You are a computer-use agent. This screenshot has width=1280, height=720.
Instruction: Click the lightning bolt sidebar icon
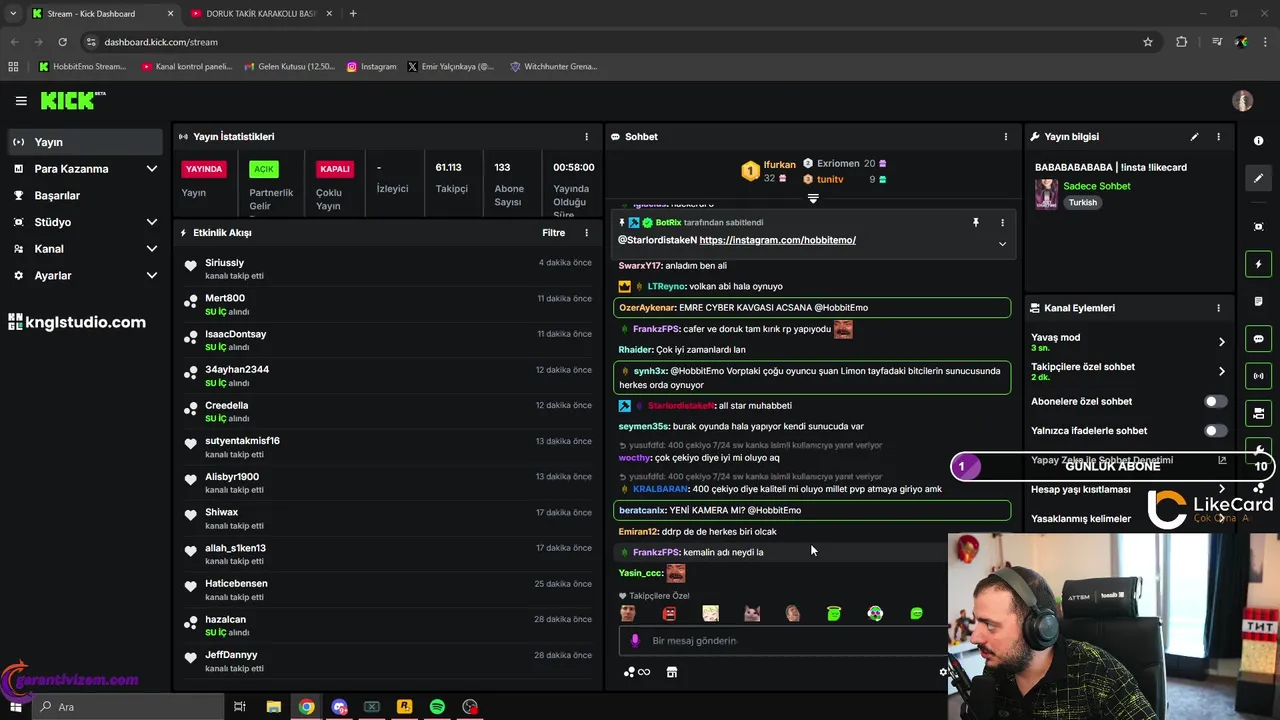[x=1258, y=265]
